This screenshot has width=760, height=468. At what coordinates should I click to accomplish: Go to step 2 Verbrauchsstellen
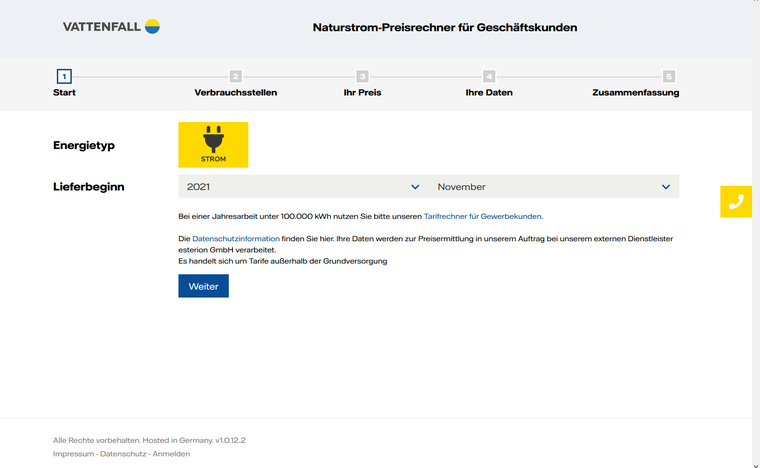pos(236,83)
